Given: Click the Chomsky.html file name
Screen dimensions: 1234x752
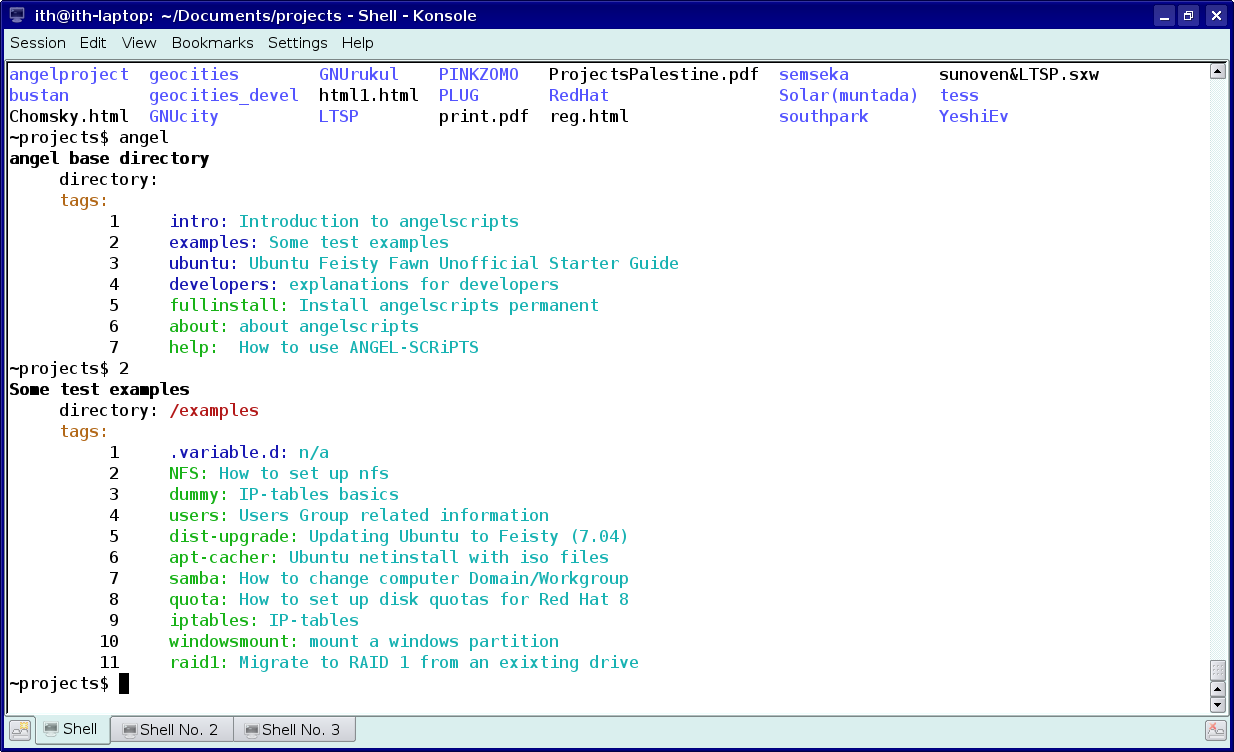Looking at the screenshot, I should coord(69,116).
